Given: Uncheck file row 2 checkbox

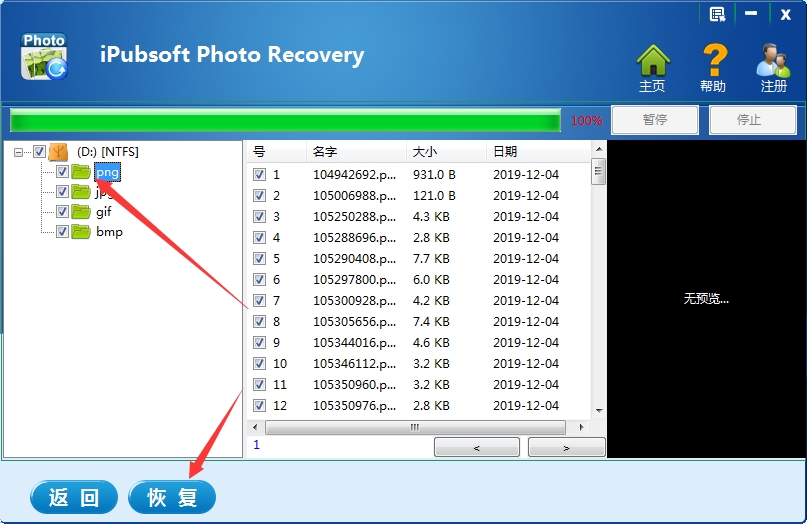Looking at the screenshot, I should click(259, 196).
